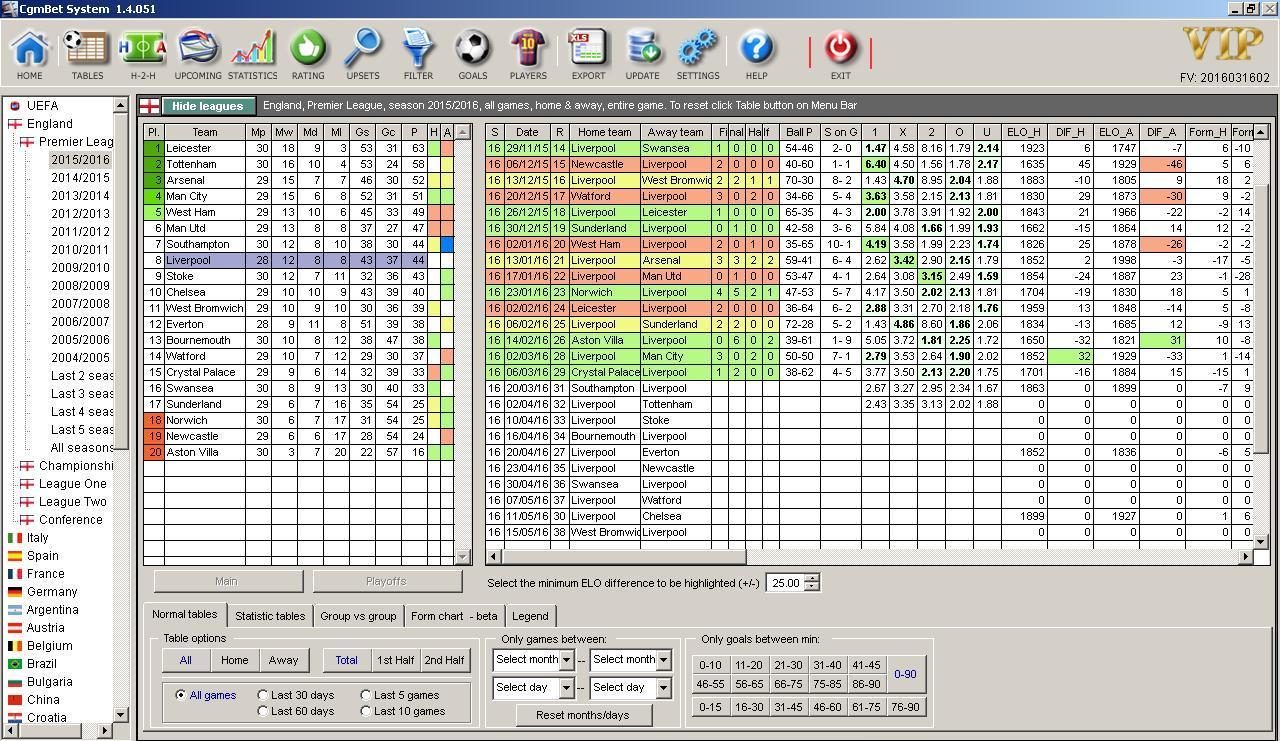Select Brazil in the country list
The image size is (1280, 741).
[42, 663]
